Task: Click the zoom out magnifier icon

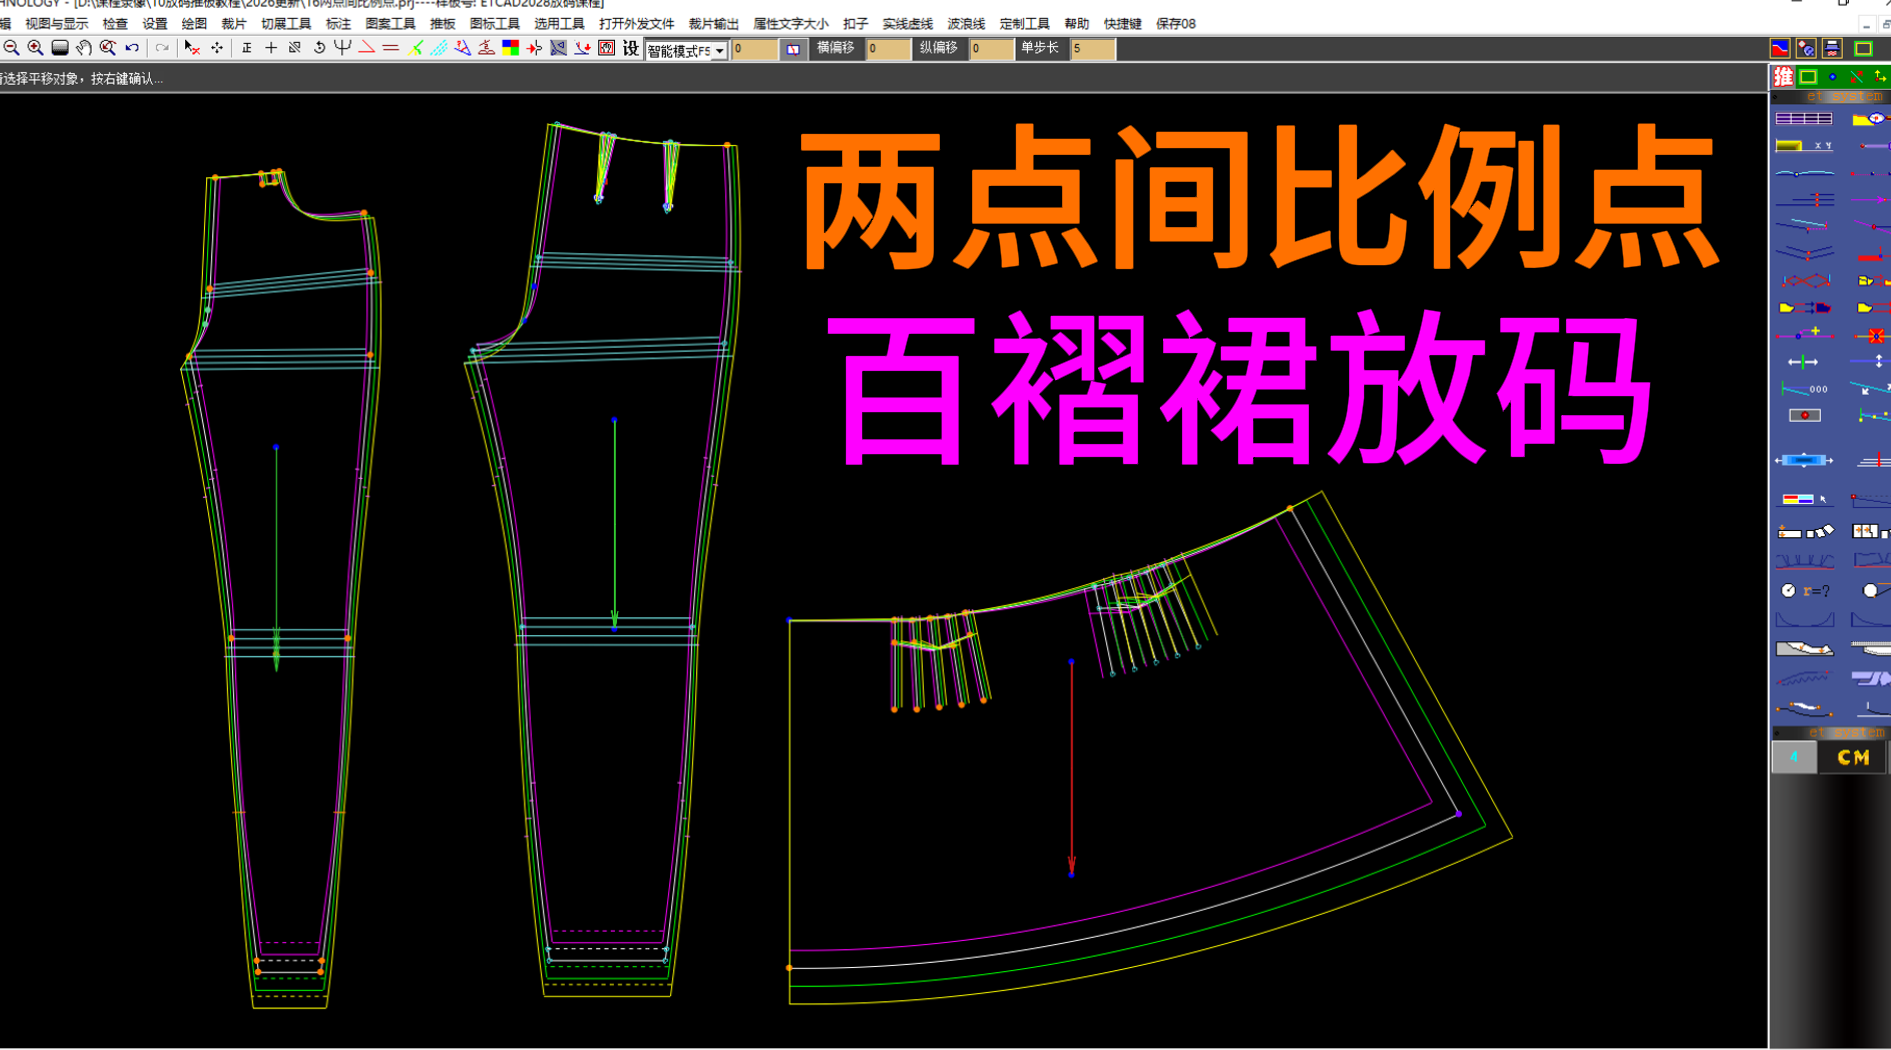Action: pyautogui.click(x=11, y=48)
